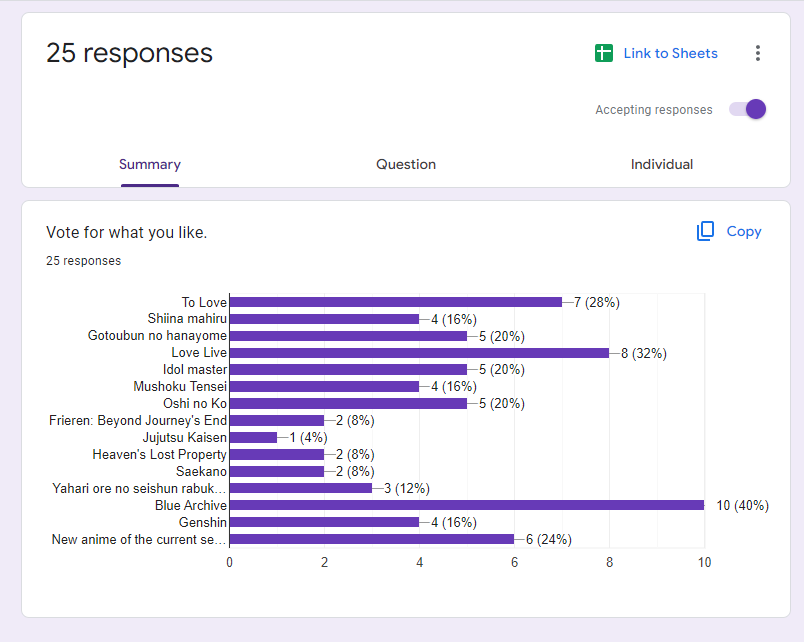Click the Yahari ore no seishun bar
The image size is (804, 642).
tap(300, 488)
